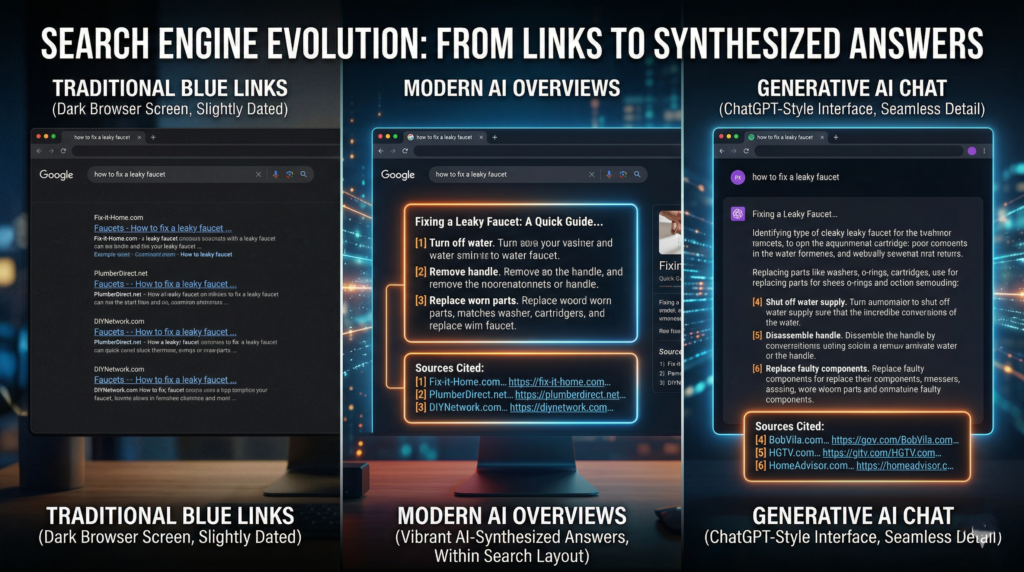
Task: Clear the search query in the Modern AI Overviews browser
Action: point(592,174)
